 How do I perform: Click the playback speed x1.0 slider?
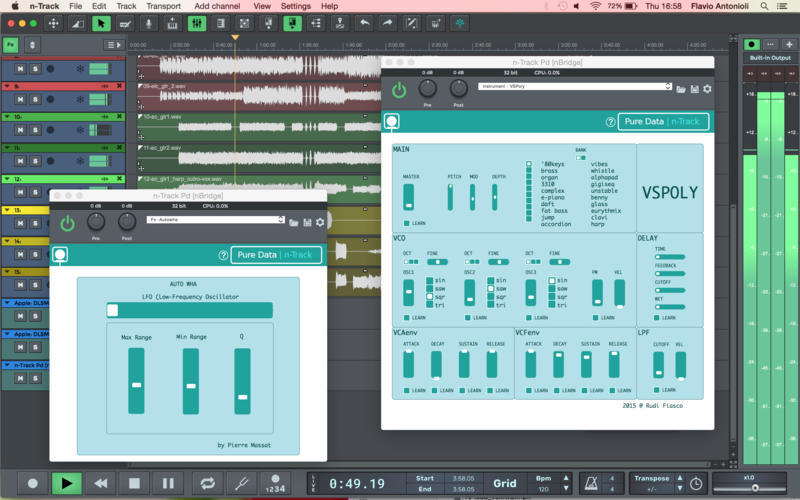pyautogui.click(x=749, y=488)
